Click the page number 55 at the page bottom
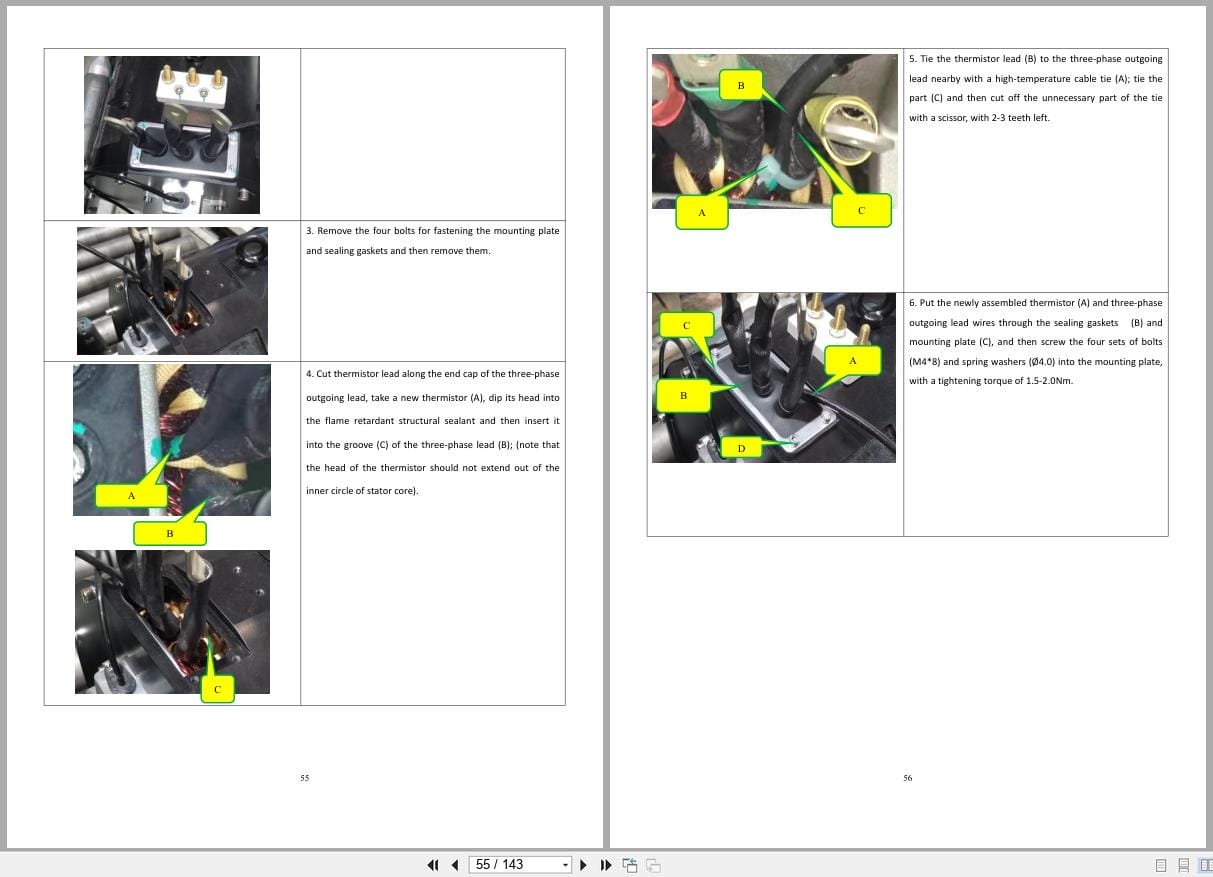The image size is (1213, 877). coord(305,778)
